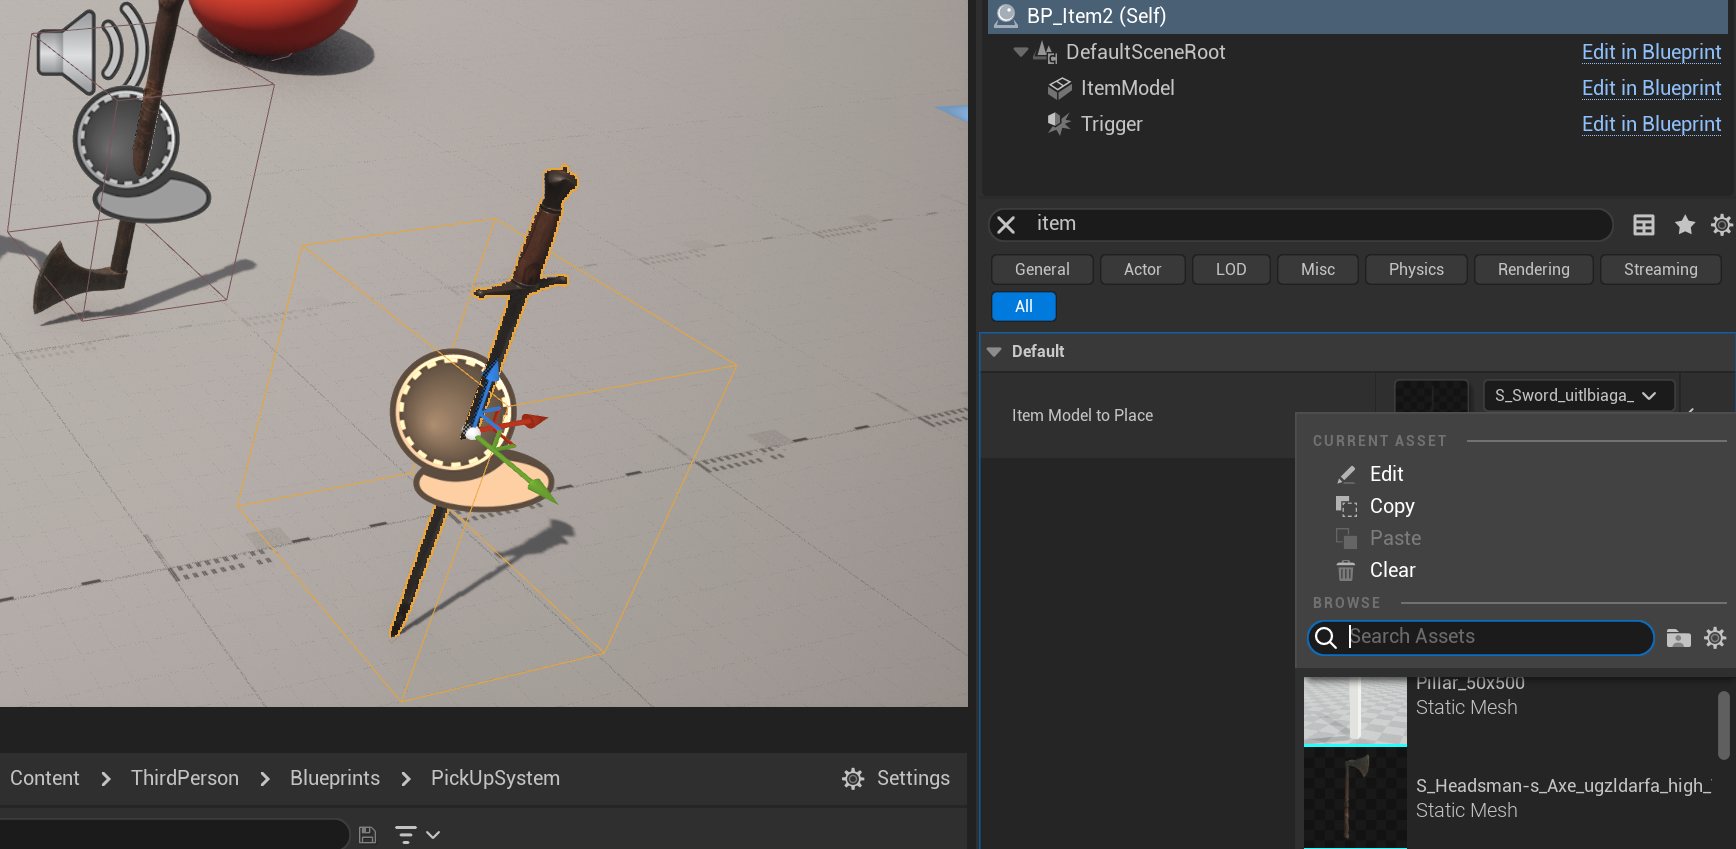Screen dimensions: 1736x849
Task: Select the Rendering filter tab
Action: coord(1533,270)
